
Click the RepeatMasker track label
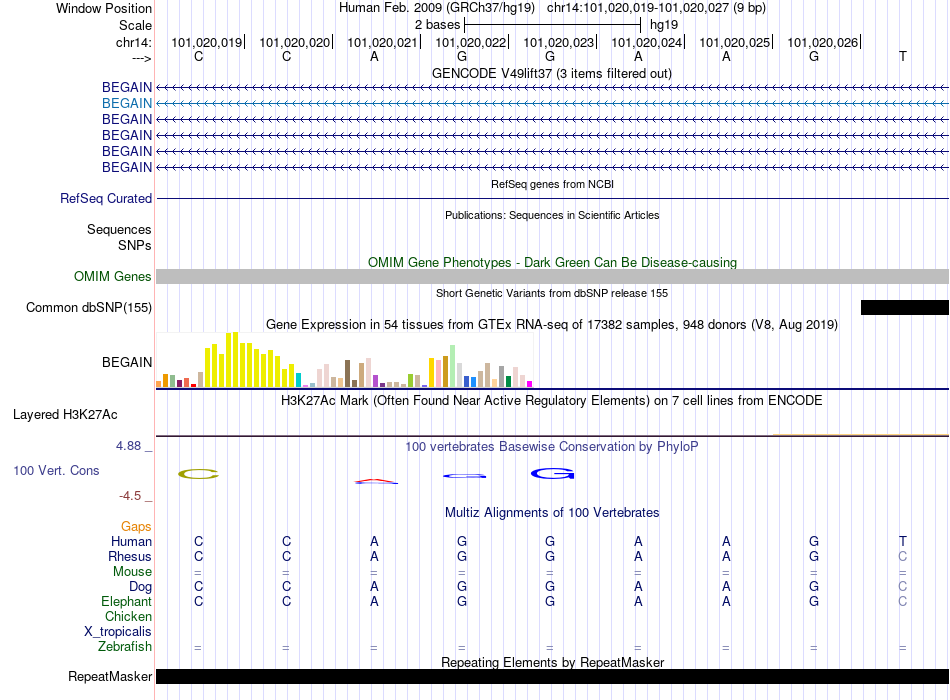tap(110, 677)
